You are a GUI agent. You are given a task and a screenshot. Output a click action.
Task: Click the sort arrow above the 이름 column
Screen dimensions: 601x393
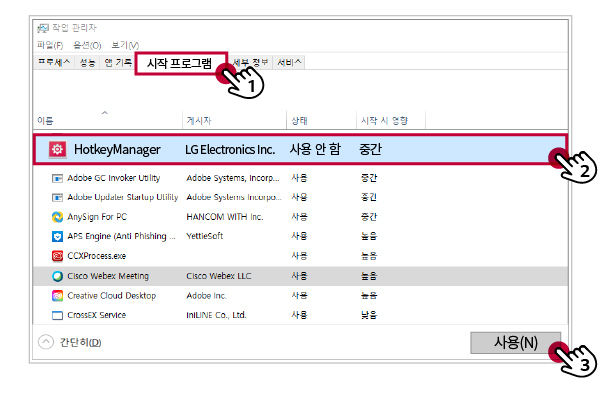105,113
